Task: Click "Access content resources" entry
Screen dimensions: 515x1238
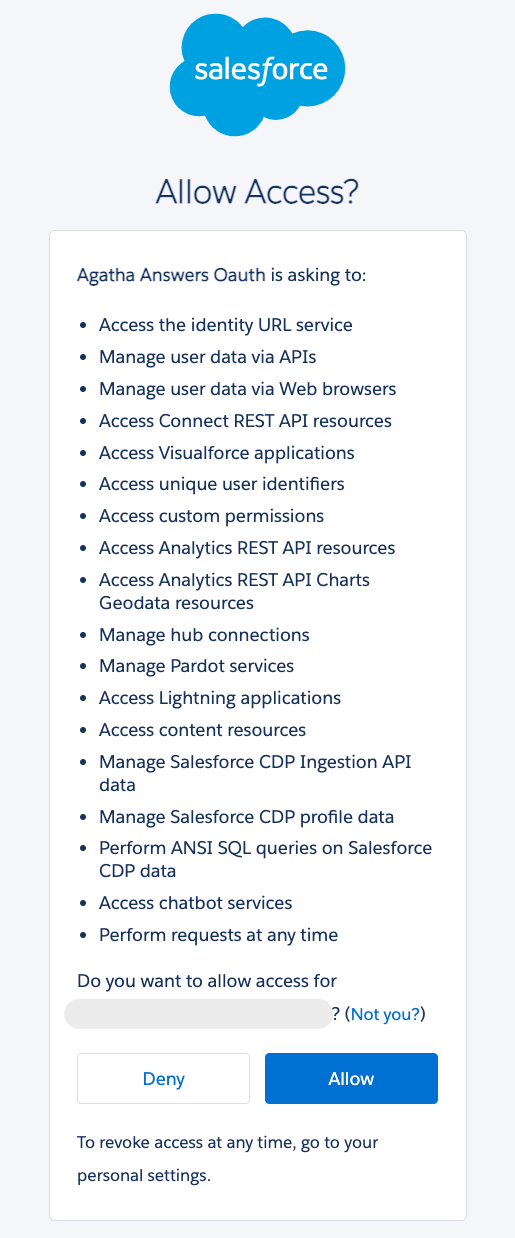Action: [202, 730]
